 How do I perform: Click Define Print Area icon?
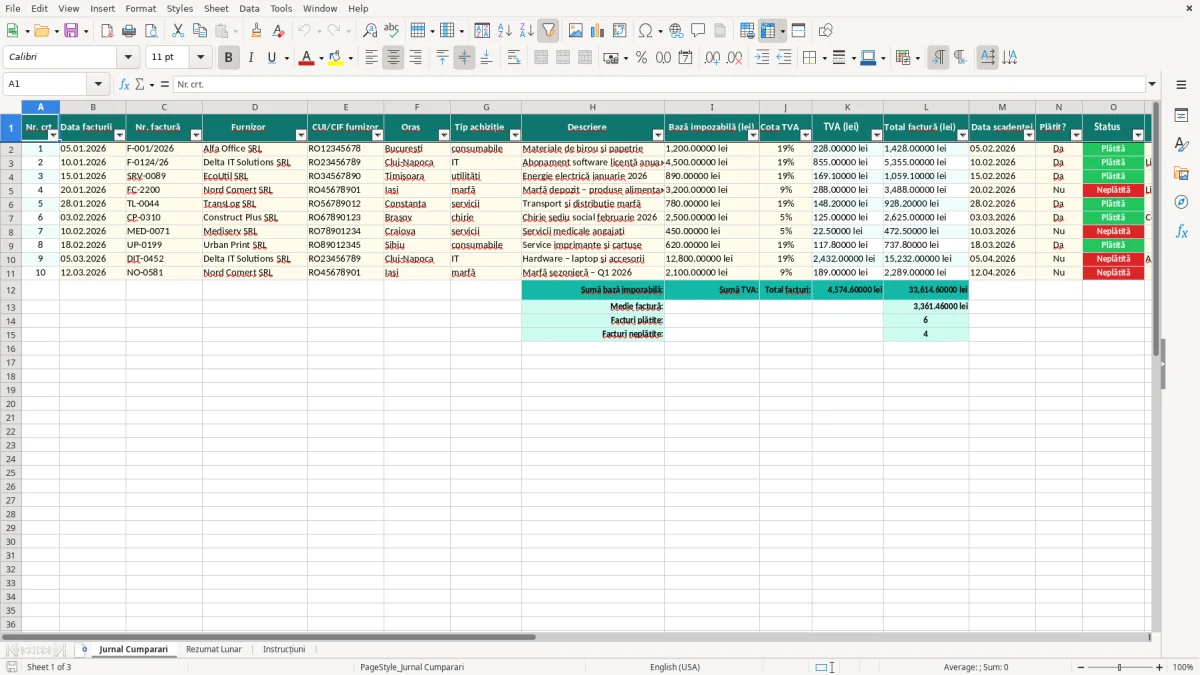747,31
